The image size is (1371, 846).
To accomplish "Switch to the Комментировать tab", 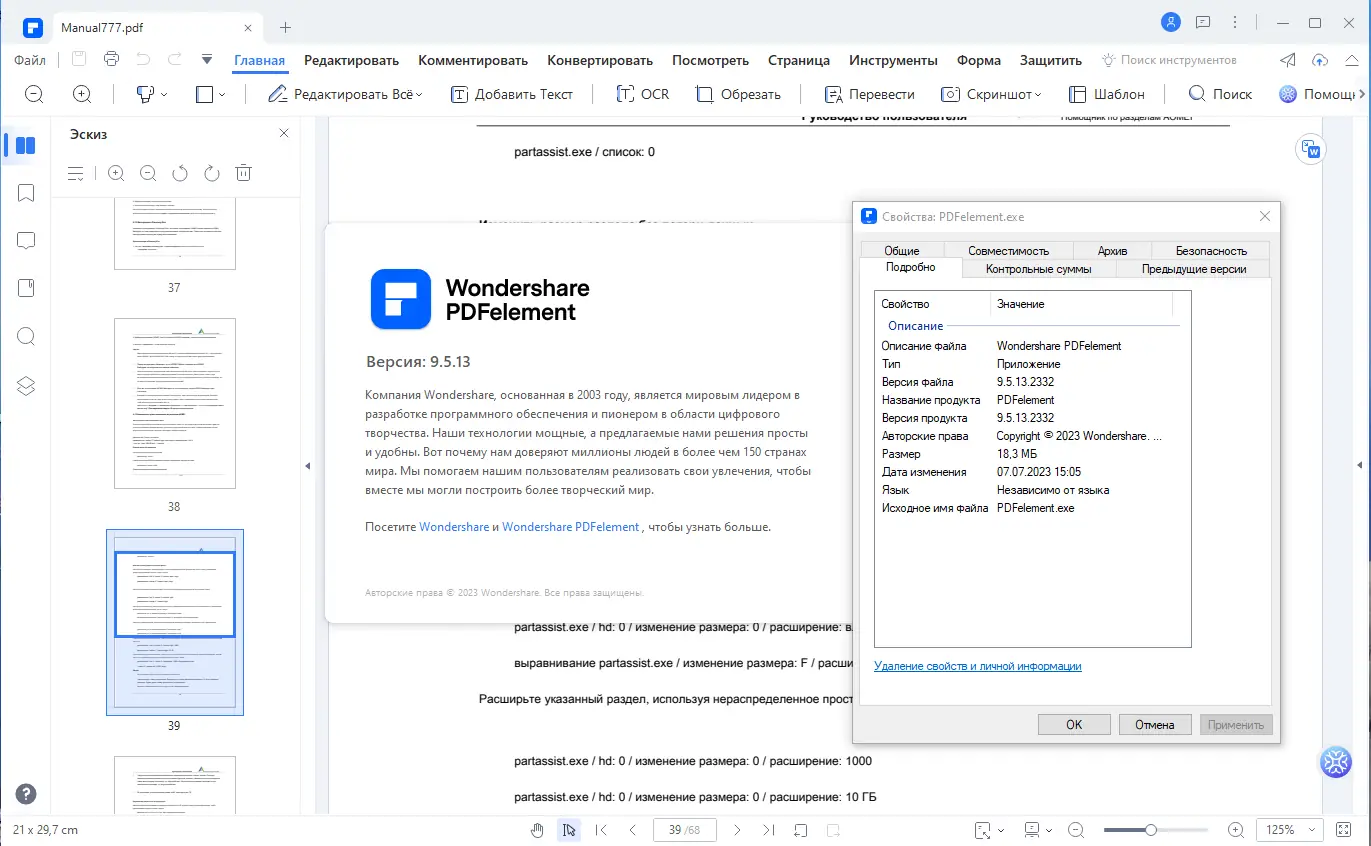I will (473, 60).
